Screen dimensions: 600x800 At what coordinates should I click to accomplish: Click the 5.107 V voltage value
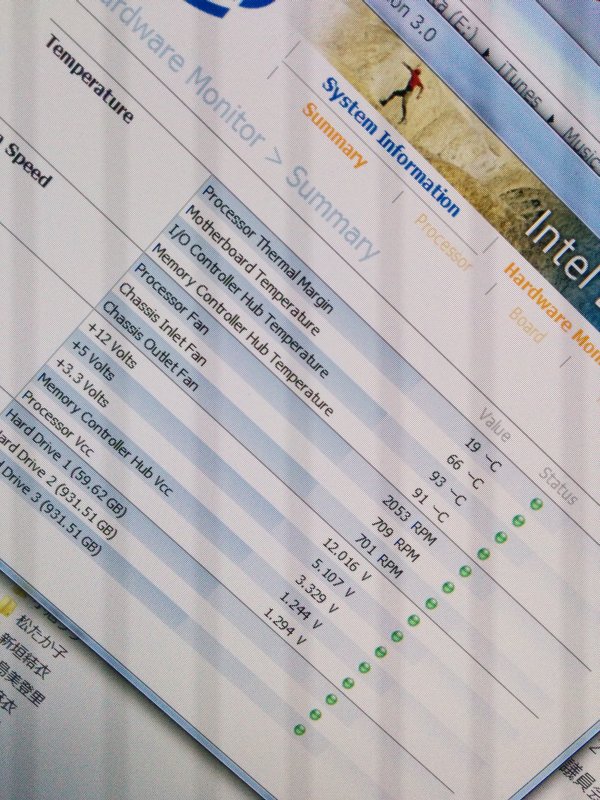coord(332,579)
